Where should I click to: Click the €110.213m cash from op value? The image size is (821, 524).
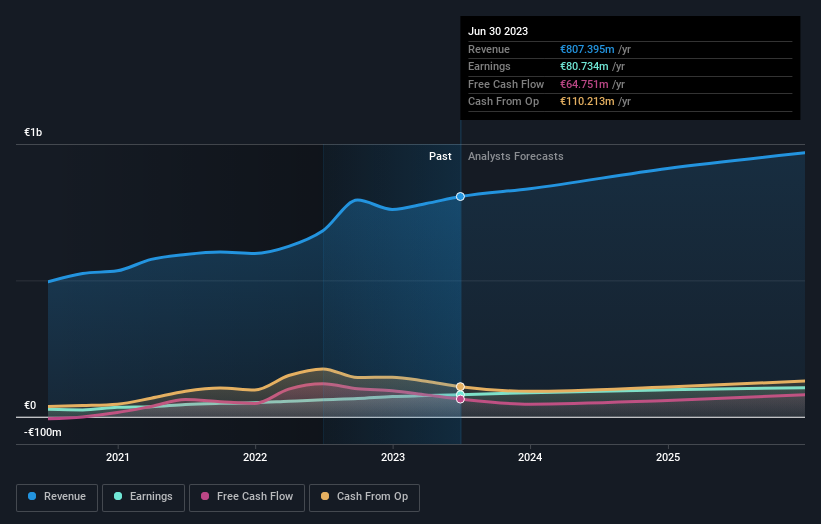tap(587, 102)
